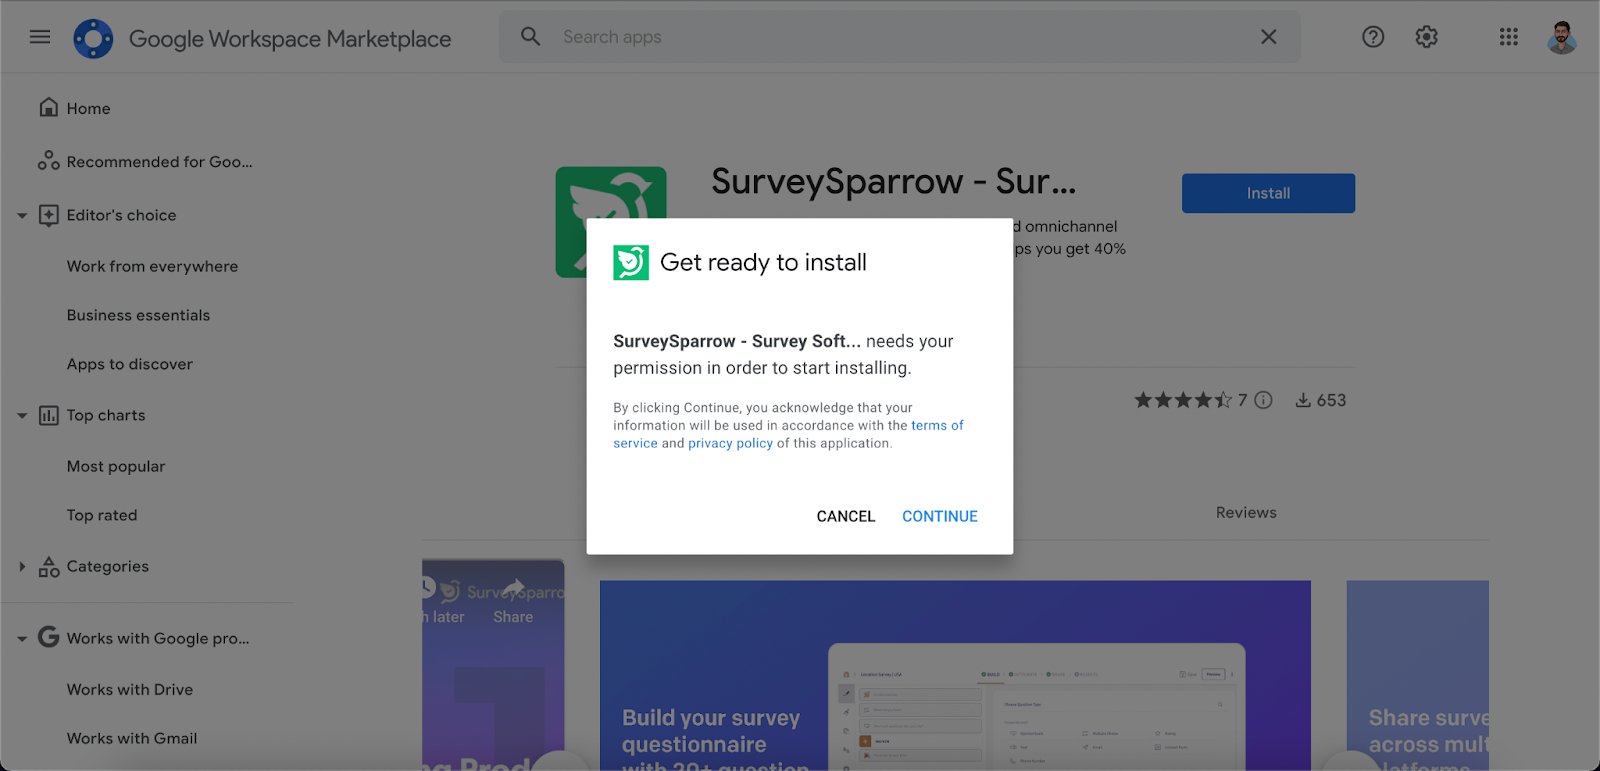Open Work from everywhere list
This screenshot has height=771, width=1600.
tap(152, 266)
